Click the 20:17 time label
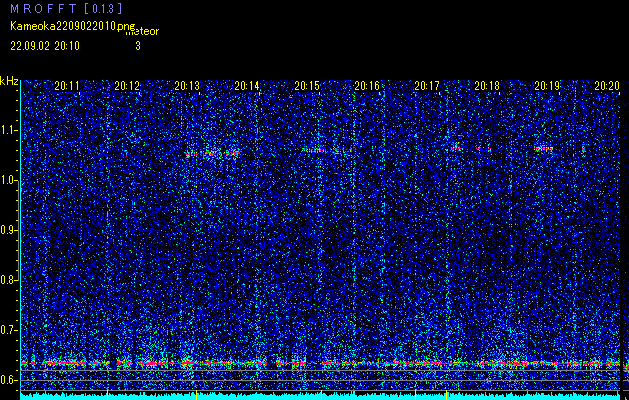629x400 pixels. 427,86
